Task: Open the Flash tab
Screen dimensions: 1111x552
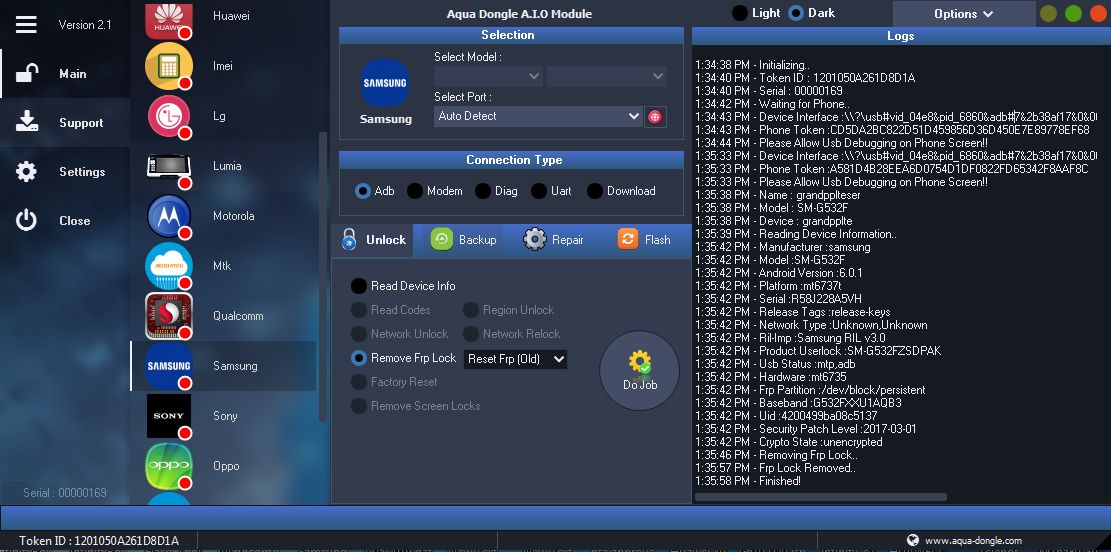Action: tap(644, 240)
